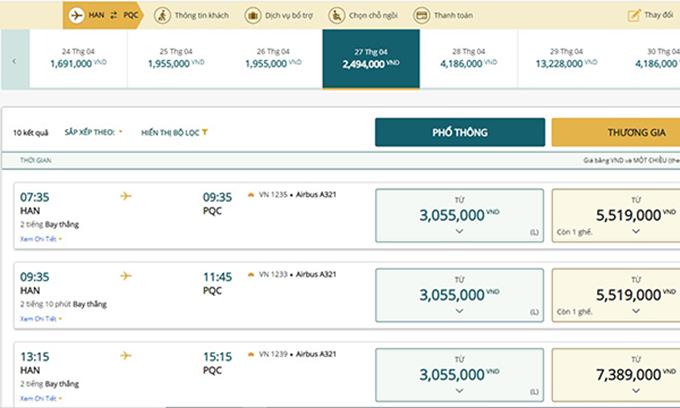The height and width of the screenshot is (408, 680).
Task: Select the 7,389,000 business fare for 13:15 flight
Action: [616, 375]
